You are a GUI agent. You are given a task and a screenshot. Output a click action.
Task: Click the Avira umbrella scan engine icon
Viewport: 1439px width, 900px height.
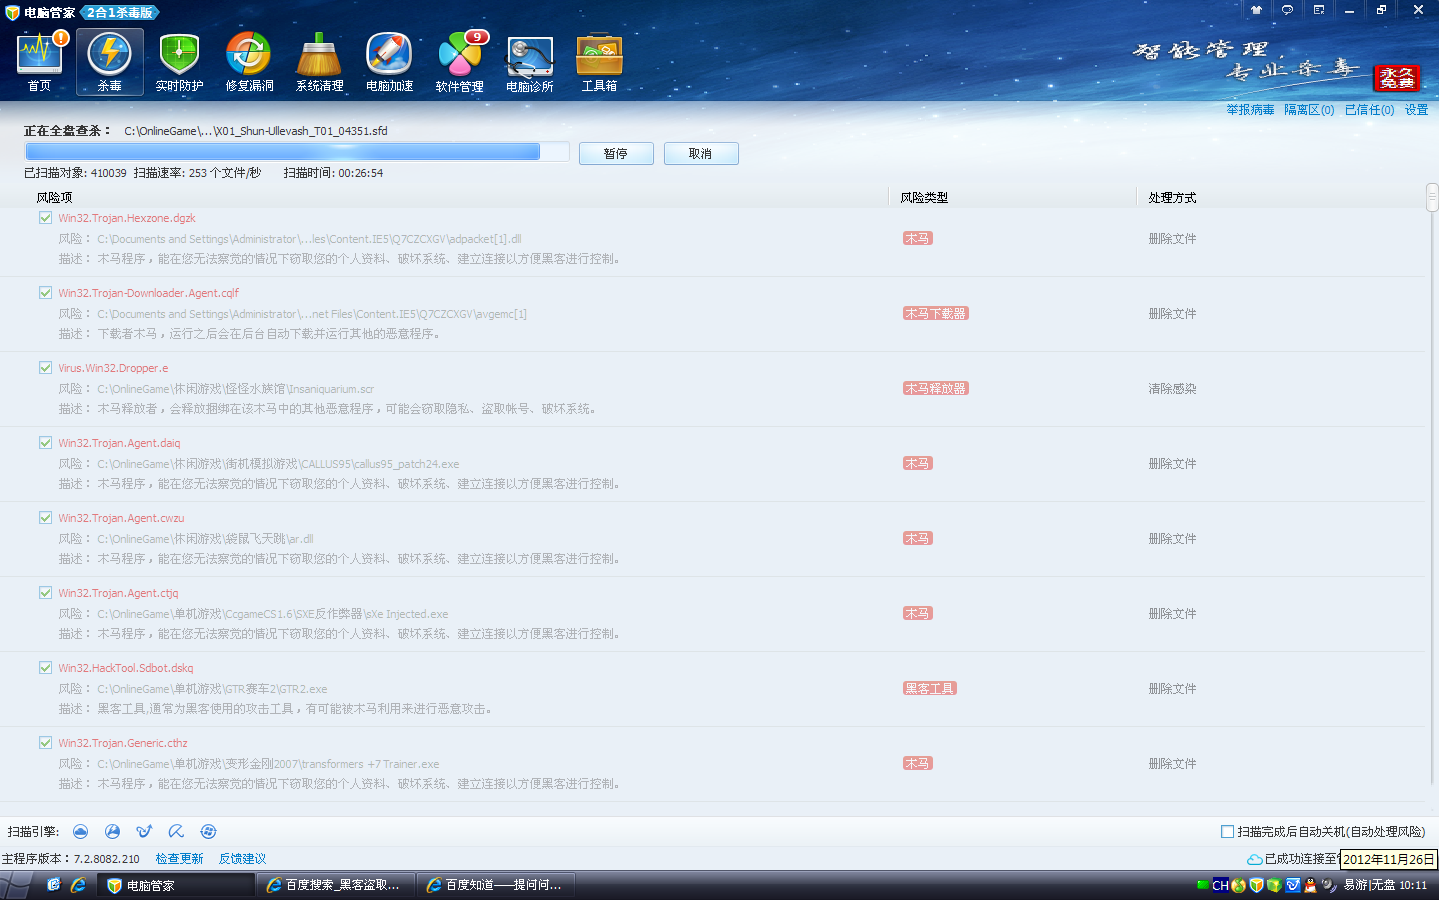pos(177,832)
